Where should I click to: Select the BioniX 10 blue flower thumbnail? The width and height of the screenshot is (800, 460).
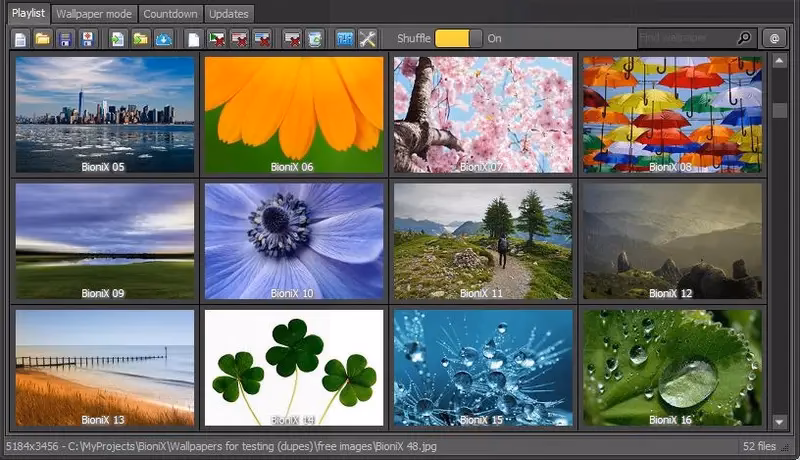[294, 241]
